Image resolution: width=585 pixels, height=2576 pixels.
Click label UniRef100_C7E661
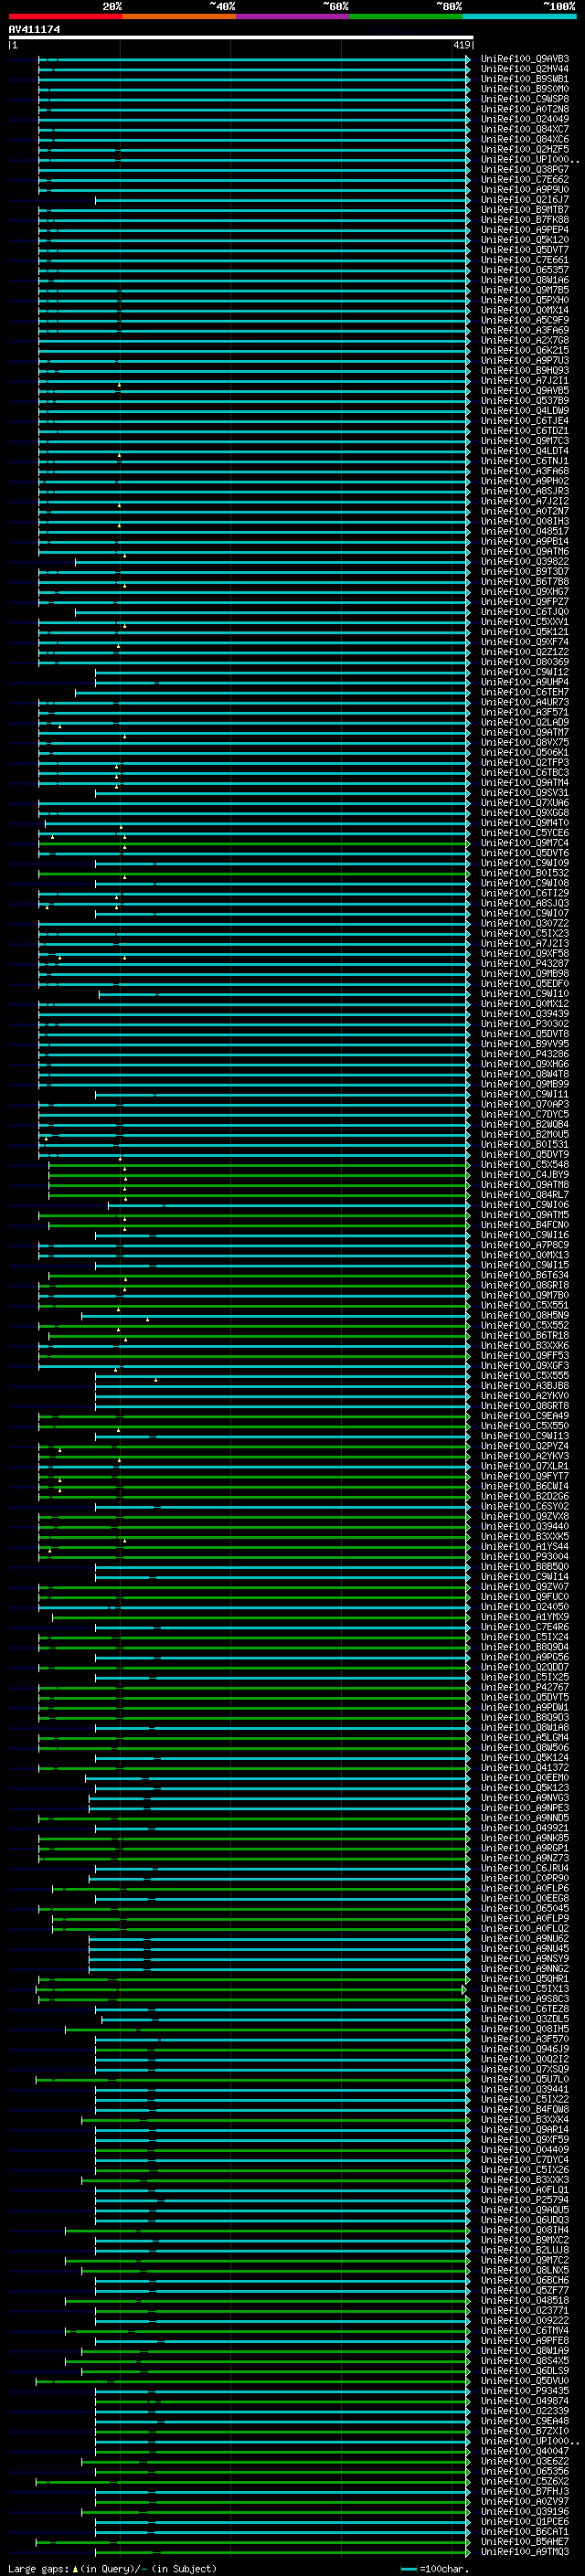[525, 260]
